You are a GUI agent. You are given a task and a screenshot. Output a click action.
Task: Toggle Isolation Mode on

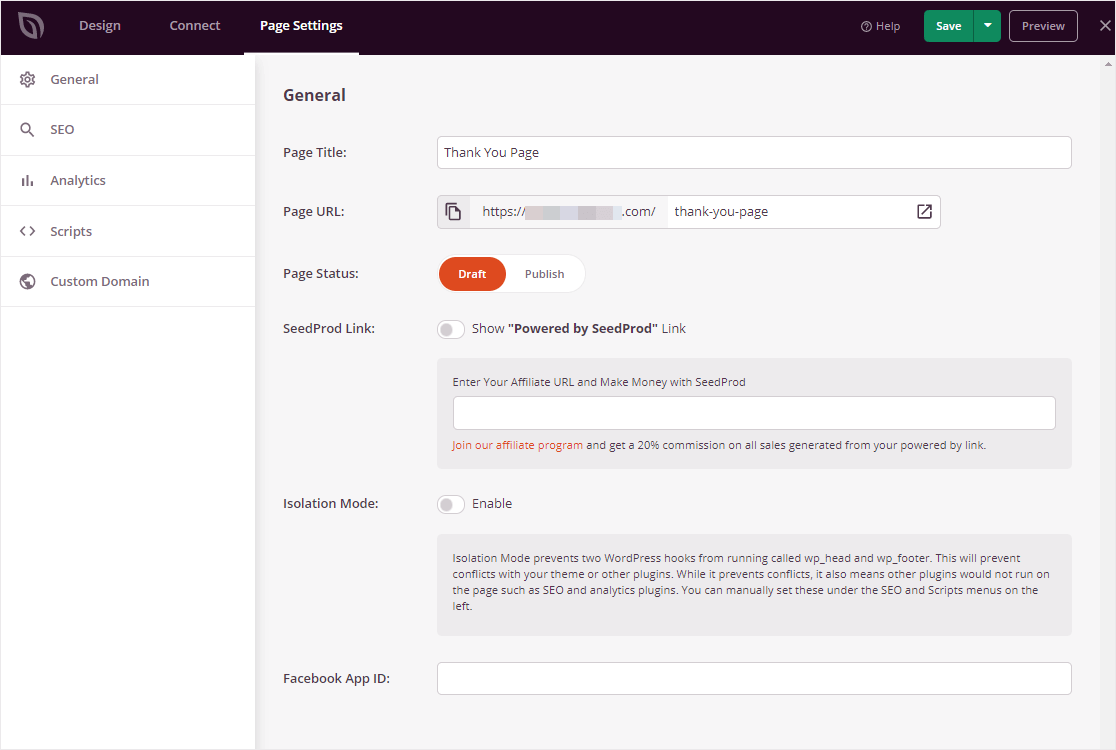pyautogui.click(x=451, y=504)
